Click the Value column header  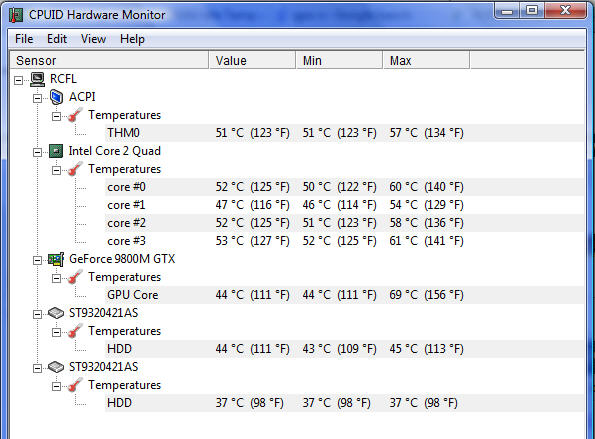252,60
